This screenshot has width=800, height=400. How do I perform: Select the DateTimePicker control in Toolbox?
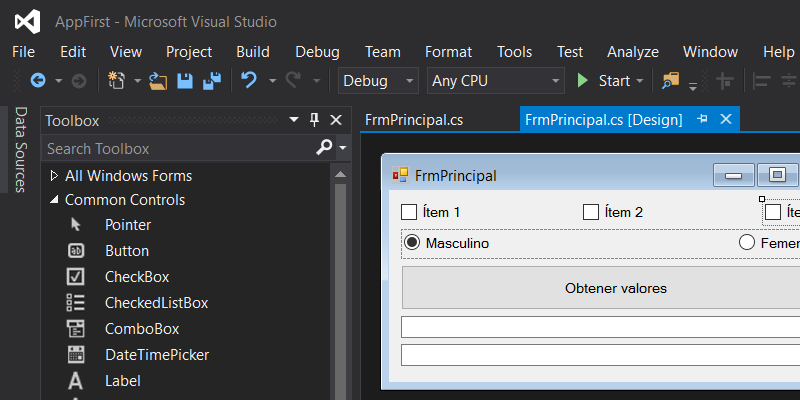coord(157,354)
